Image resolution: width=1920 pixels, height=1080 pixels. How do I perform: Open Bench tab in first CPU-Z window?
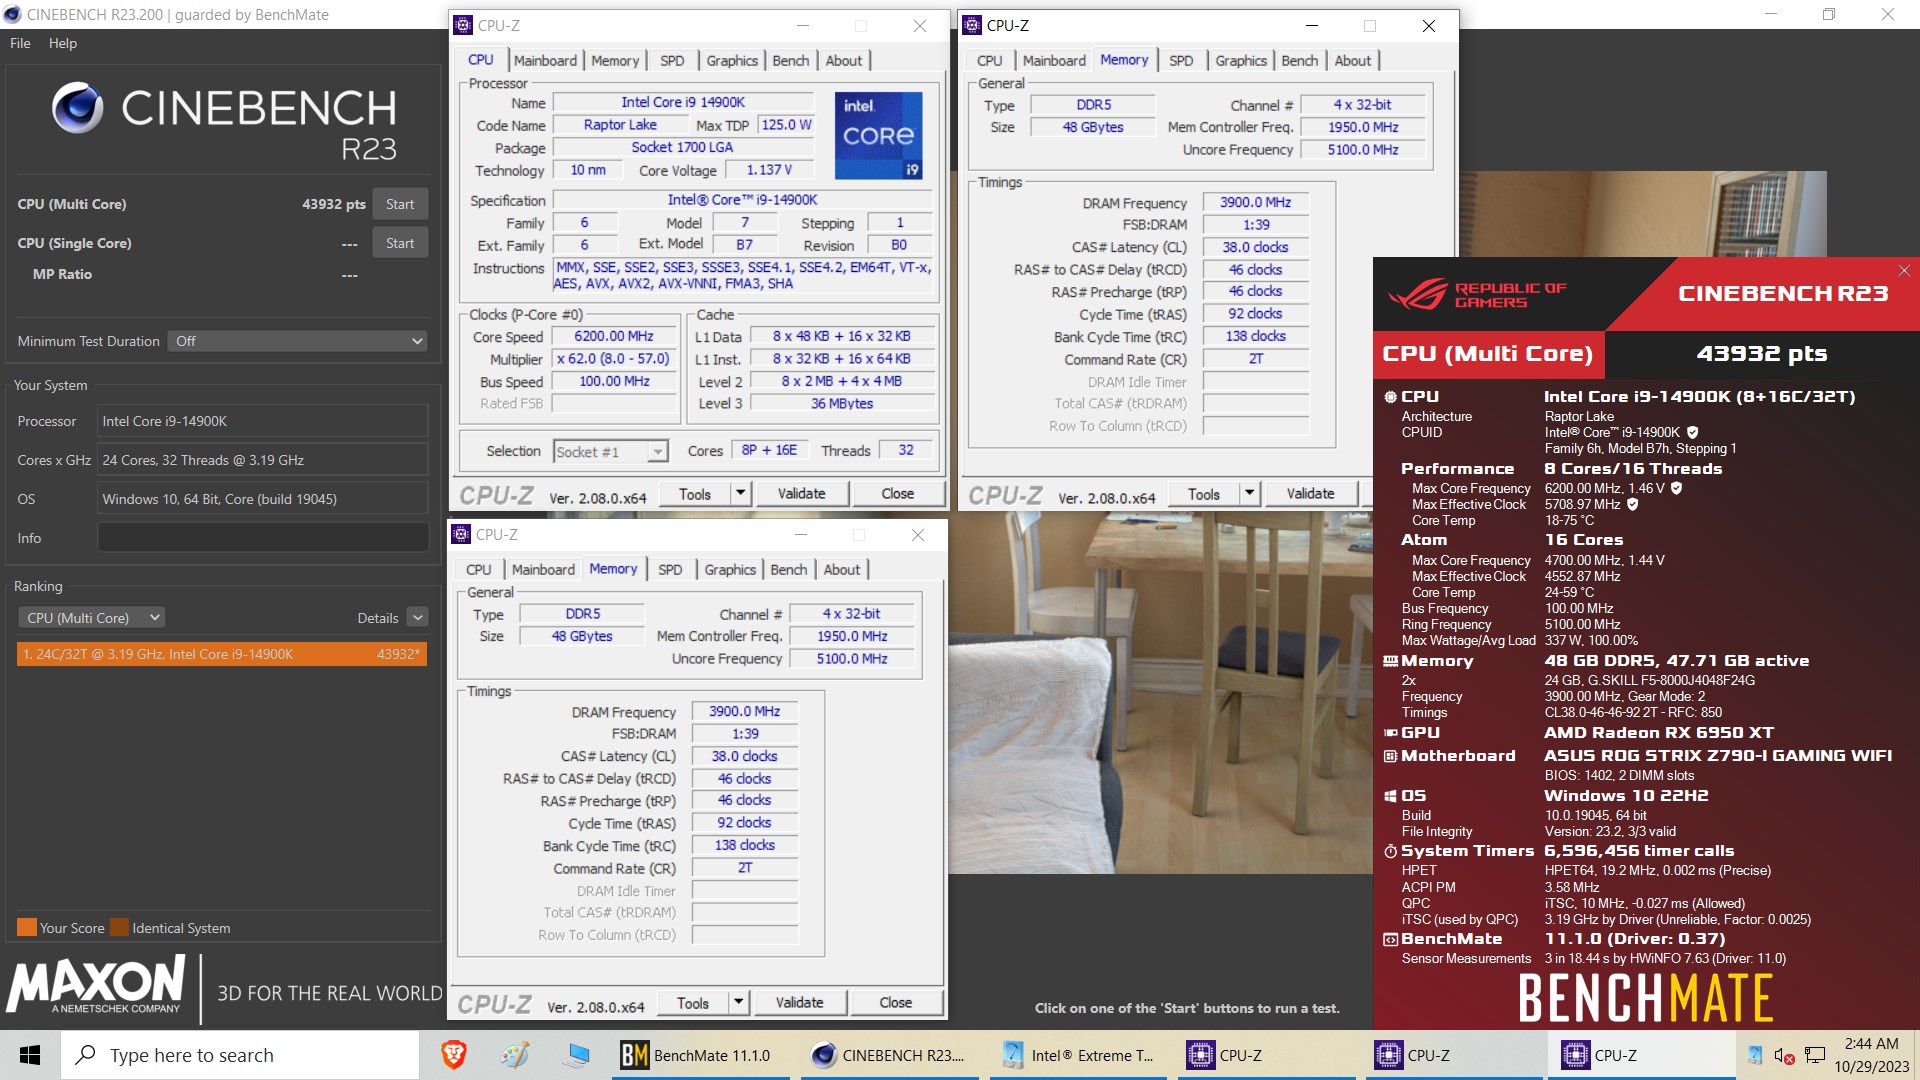(x=790, y=60)
